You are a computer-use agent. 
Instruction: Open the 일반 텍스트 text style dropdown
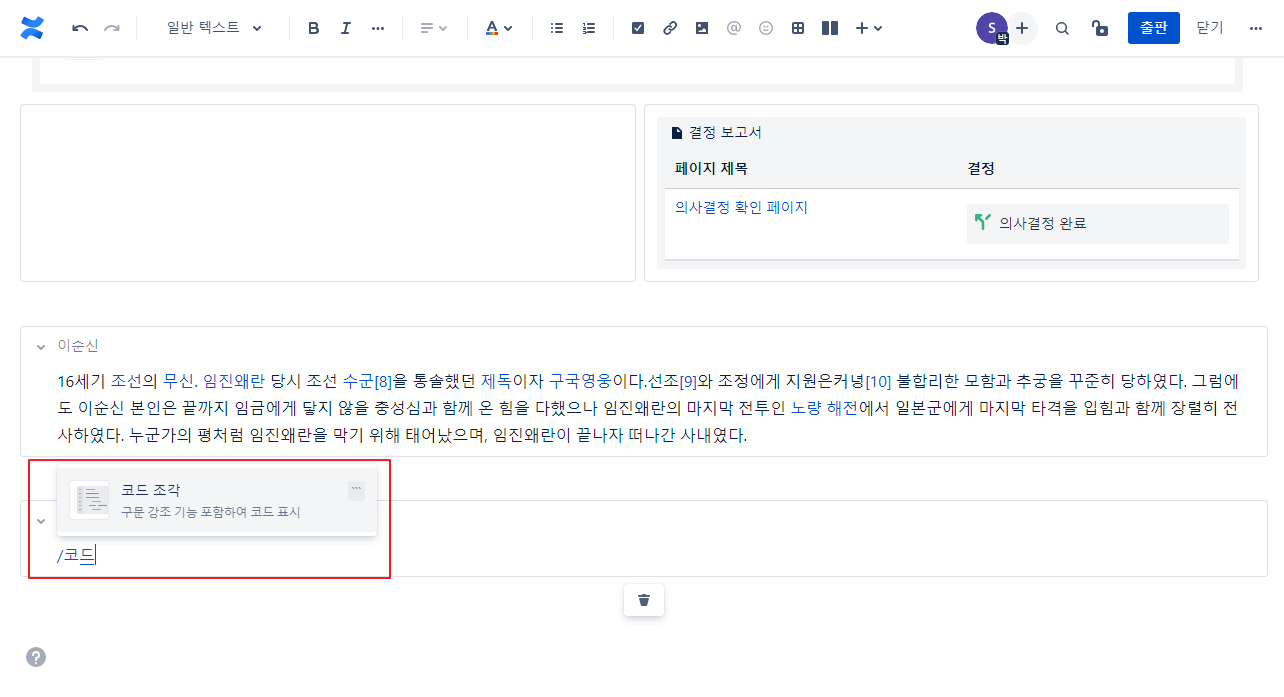pos(213,28)
